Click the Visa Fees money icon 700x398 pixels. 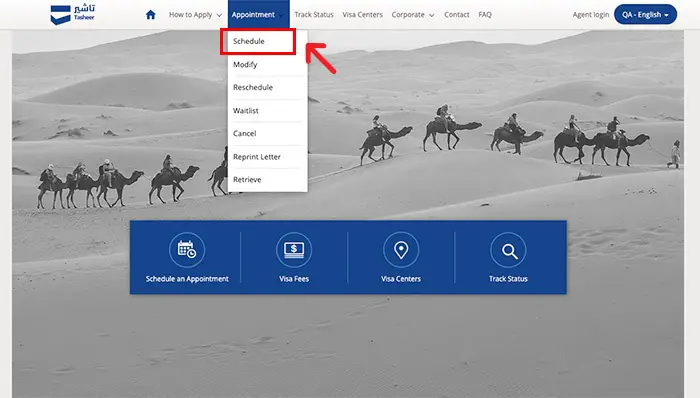click(294, 250)
